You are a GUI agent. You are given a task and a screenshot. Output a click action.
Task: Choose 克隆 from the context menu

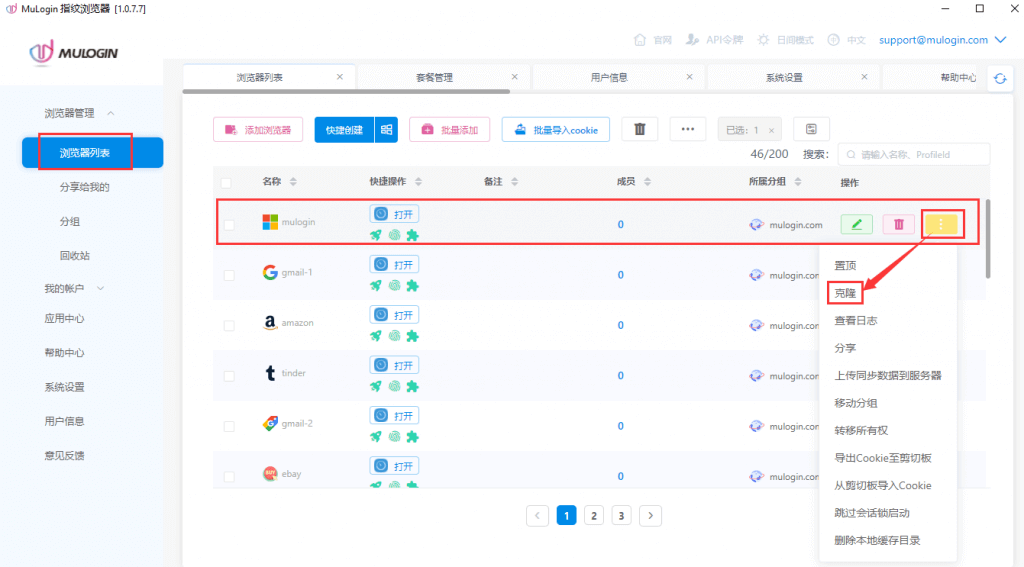click(x=845, y=294)
